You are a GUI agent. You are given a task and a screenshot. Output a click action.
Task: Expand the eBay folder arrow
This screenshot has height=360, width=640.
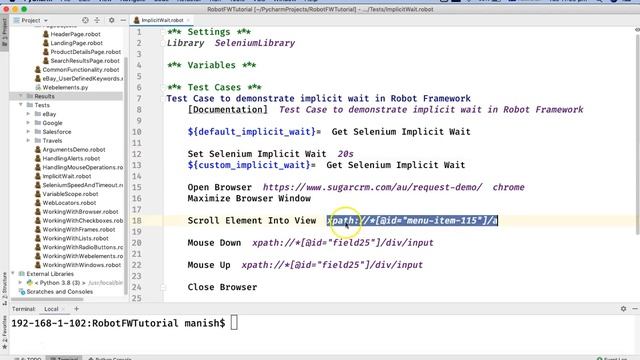[28, 114]
